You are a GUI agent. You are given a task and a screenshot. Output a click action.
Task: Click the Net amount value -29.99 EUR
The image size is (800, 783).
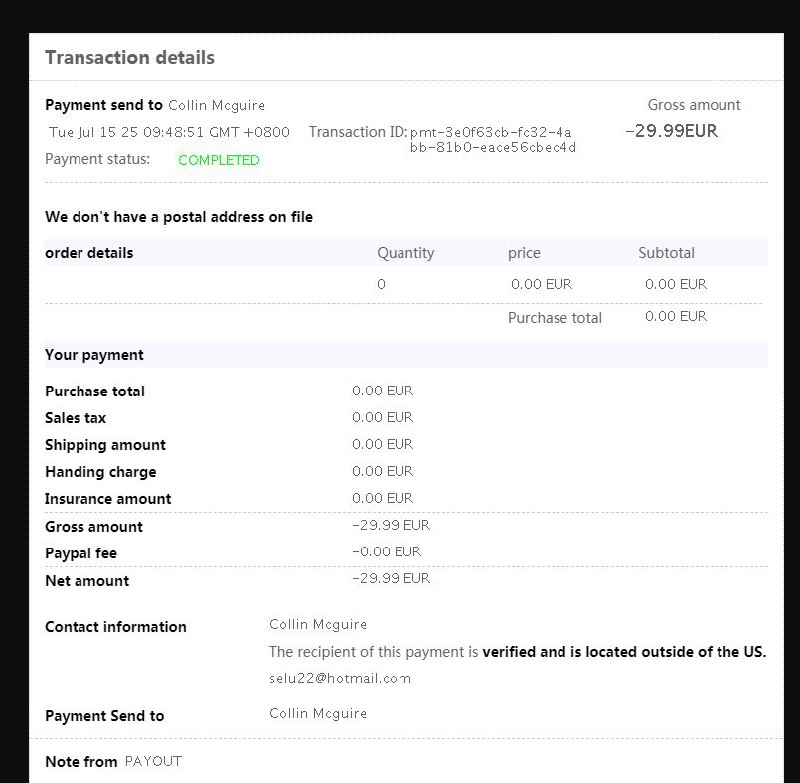391,578
